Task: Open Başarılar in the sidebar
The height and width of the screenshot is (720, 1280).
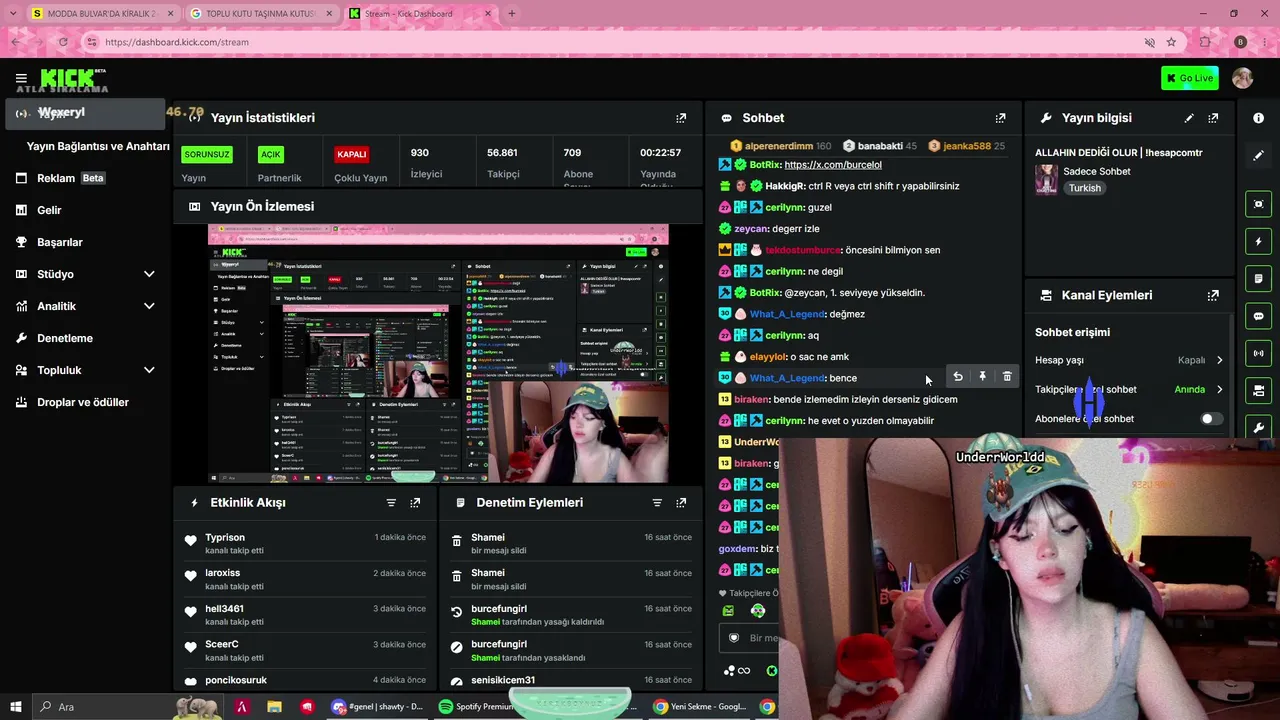Action: point(59,242)
